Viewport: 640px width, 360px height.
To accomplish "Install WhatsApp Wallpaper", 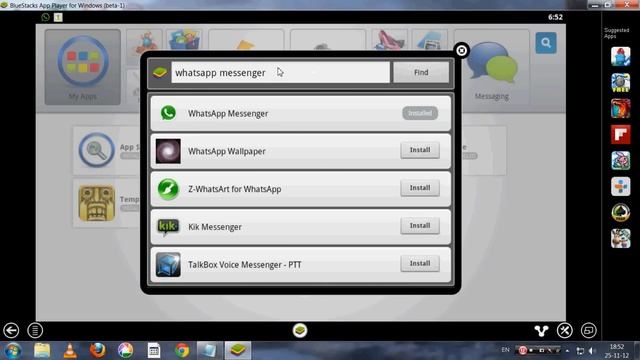I will (420, 150).
